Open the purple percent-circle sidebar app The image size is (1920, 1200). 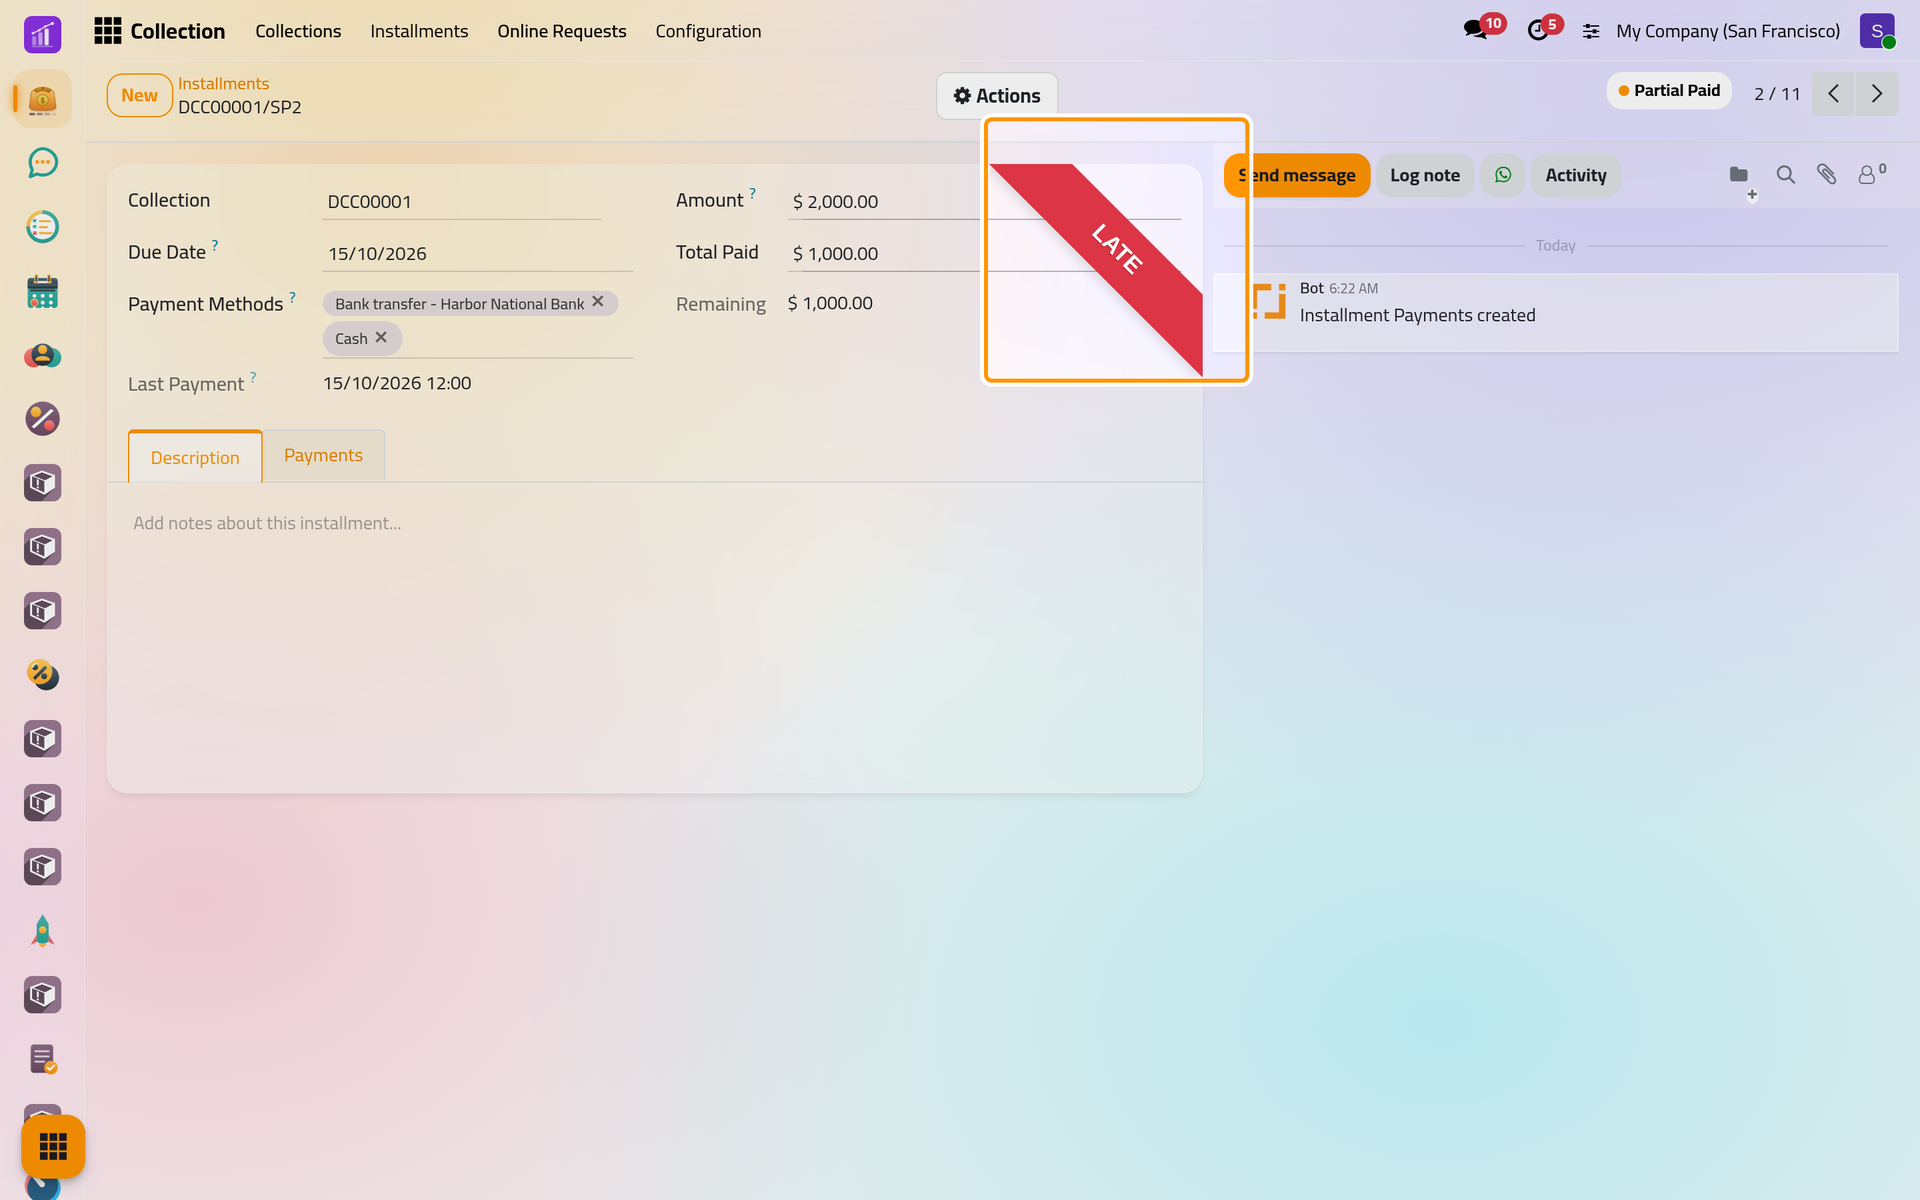point(42,419)
